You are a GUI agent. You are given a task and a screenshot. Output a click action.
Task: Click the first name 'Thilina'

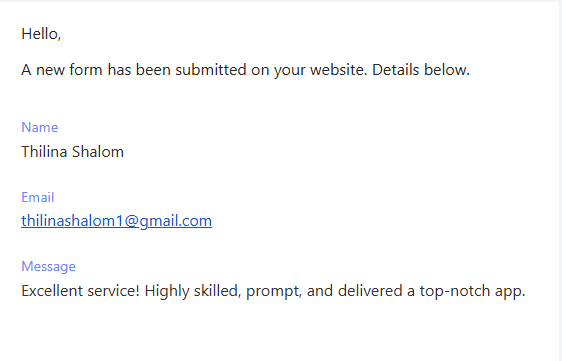[42, 152]
